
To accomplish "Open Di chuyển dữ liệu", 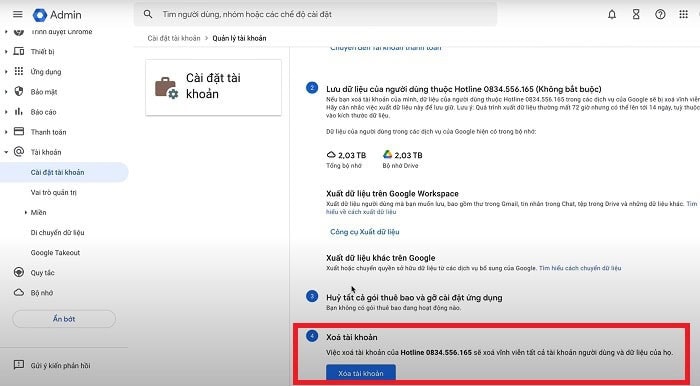I will [58, 232].
